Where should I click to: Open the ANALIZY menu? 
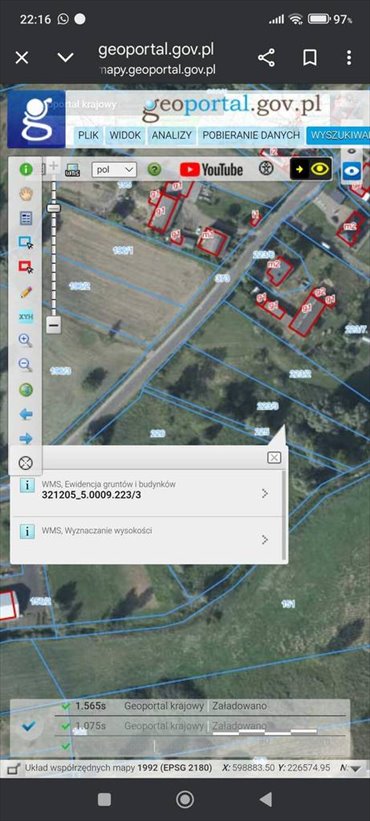click(172, 135)
